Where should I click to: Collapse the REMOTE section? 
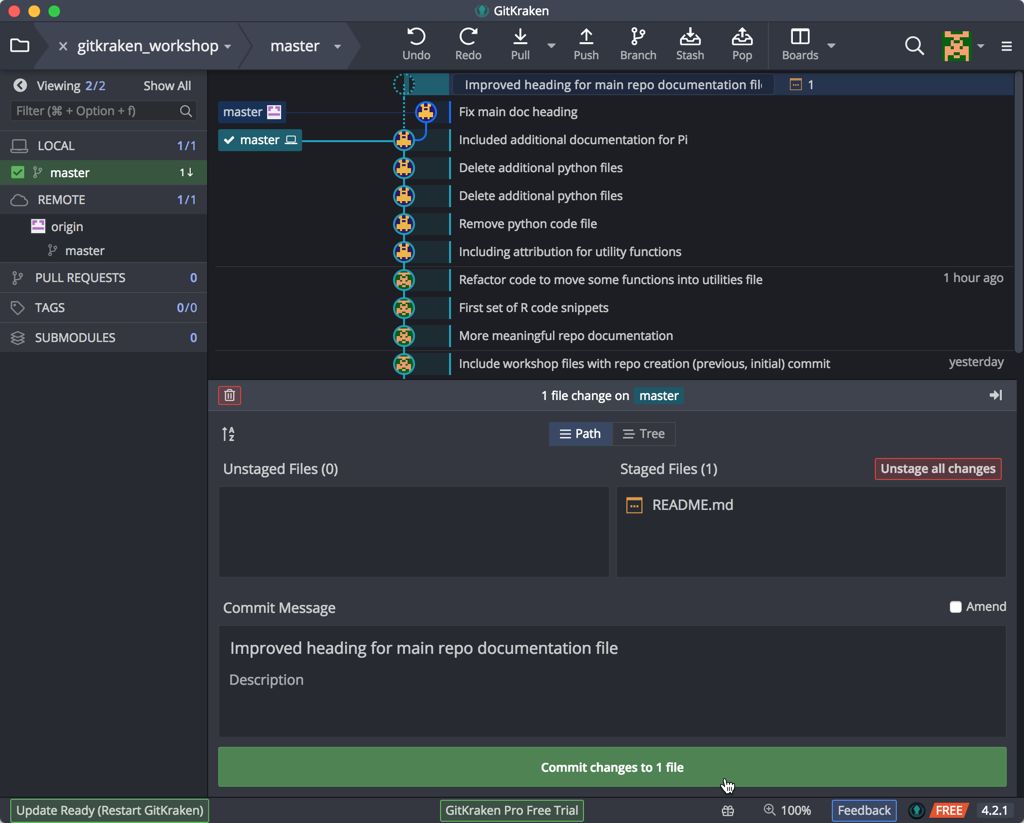[103, 200]
